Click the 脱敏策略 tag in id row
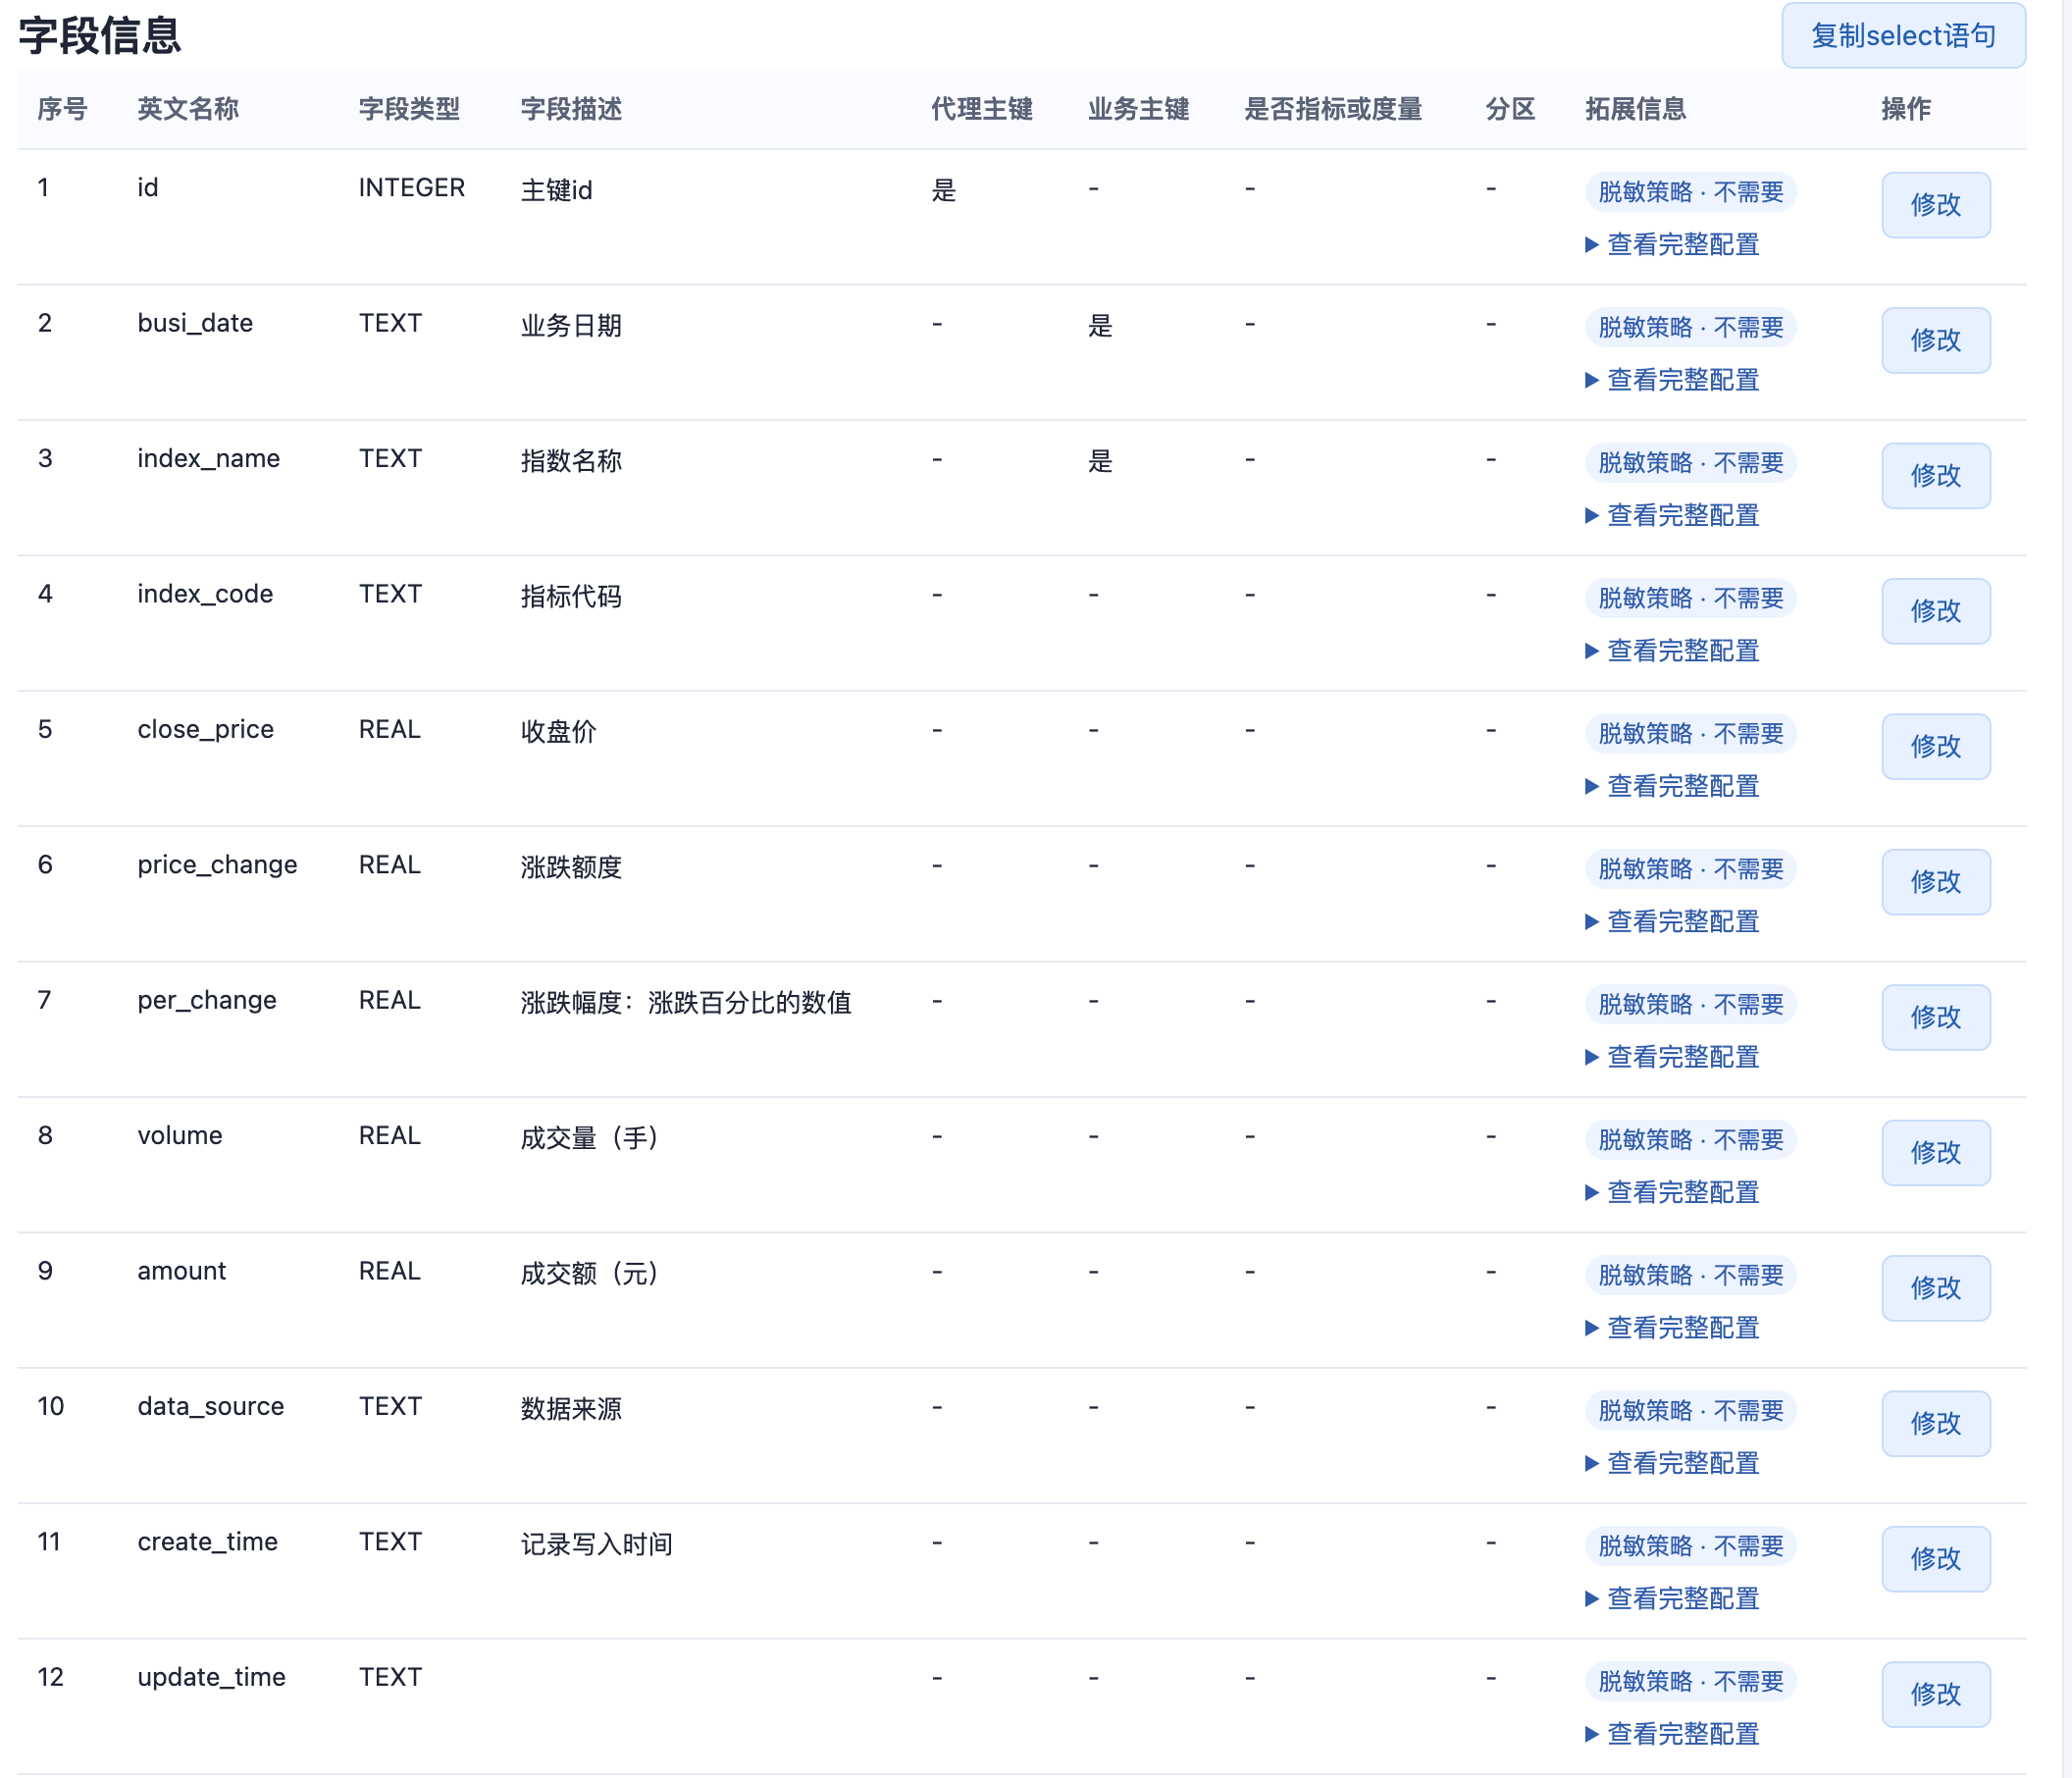The height and width of the screenshot is (1778, 2072). point(1691,192)
